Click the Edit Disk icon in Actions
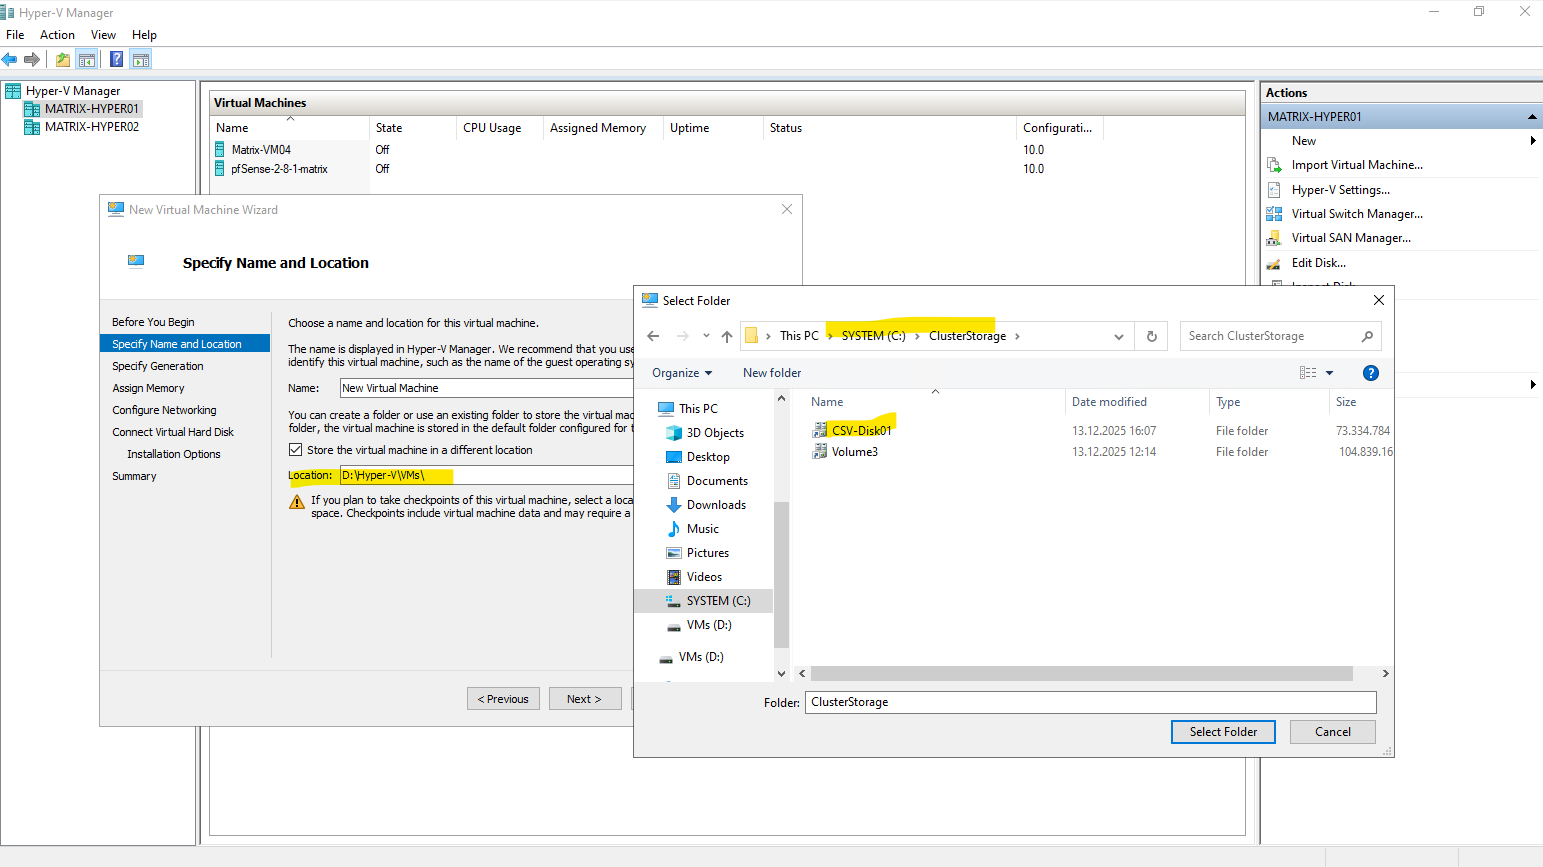The height and width of the screenshot is (867, 1543). pyautogui.click(x=1274, y=263)
